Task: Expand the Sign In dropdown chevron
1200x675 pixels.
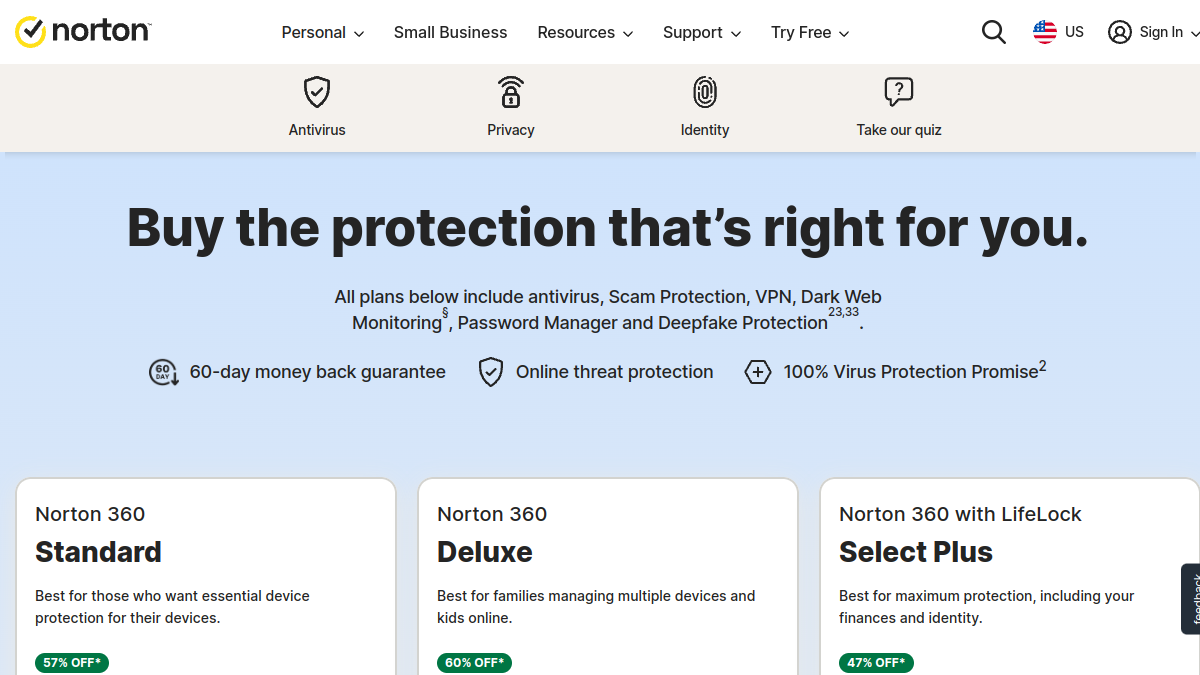Action: coord(1194,34)
